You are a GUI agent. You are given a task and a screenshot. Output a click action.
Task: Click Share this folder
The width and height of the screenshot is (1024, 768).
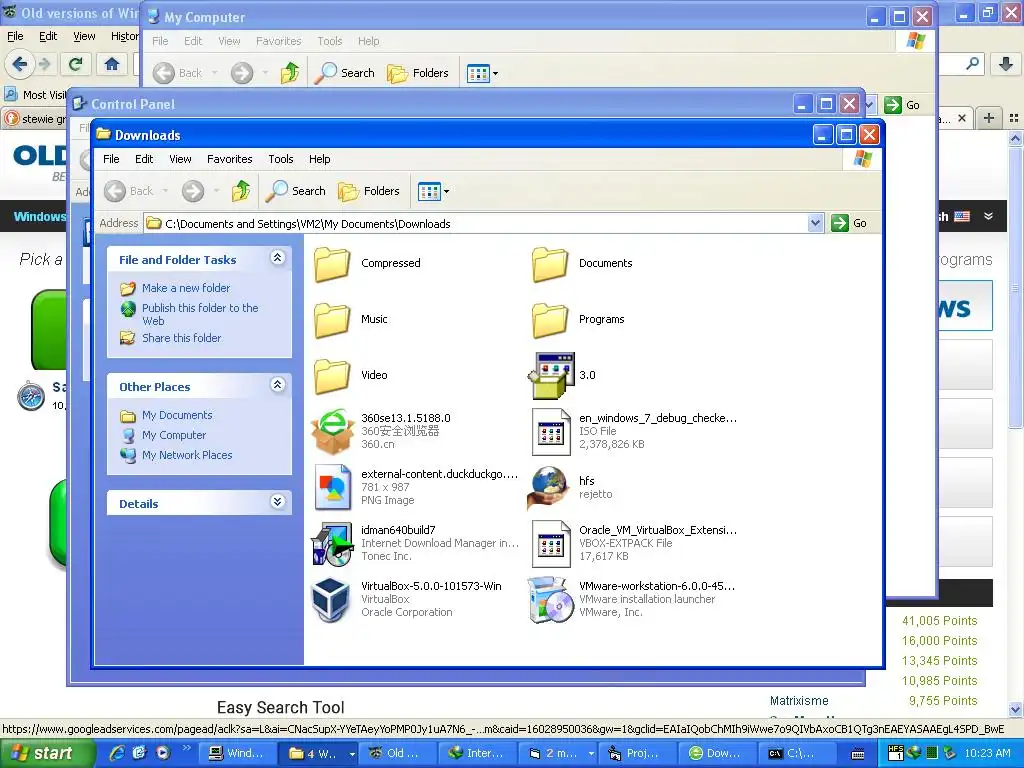(x=182, y=338)
